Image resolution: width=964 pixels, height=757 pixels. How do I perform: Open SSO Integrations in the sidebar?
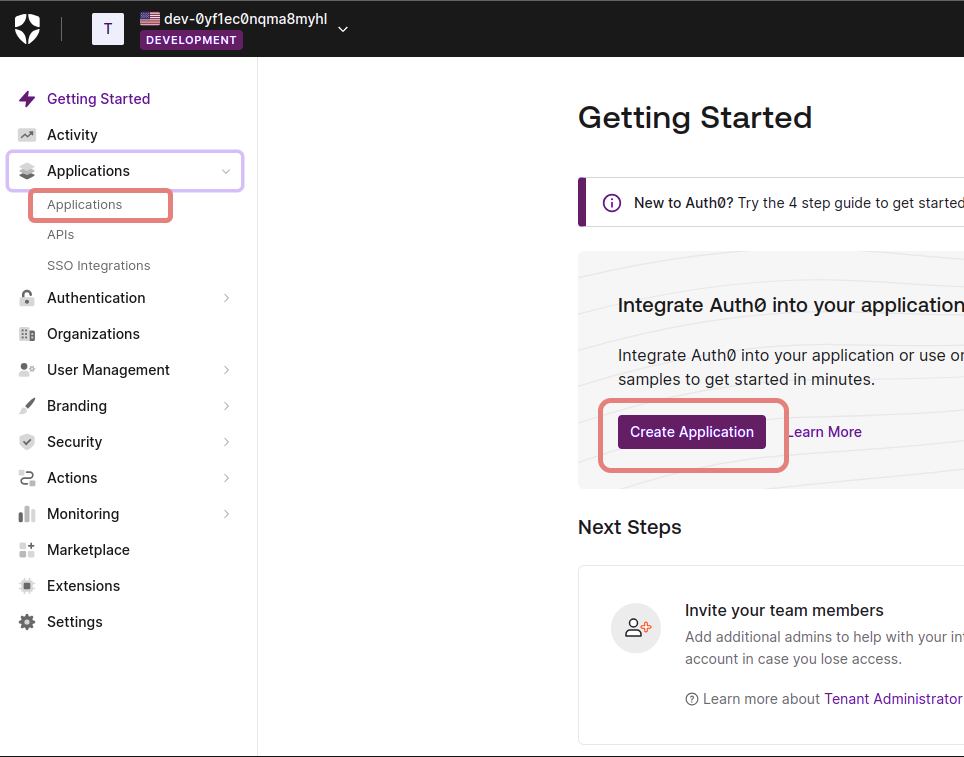point(98,266)
